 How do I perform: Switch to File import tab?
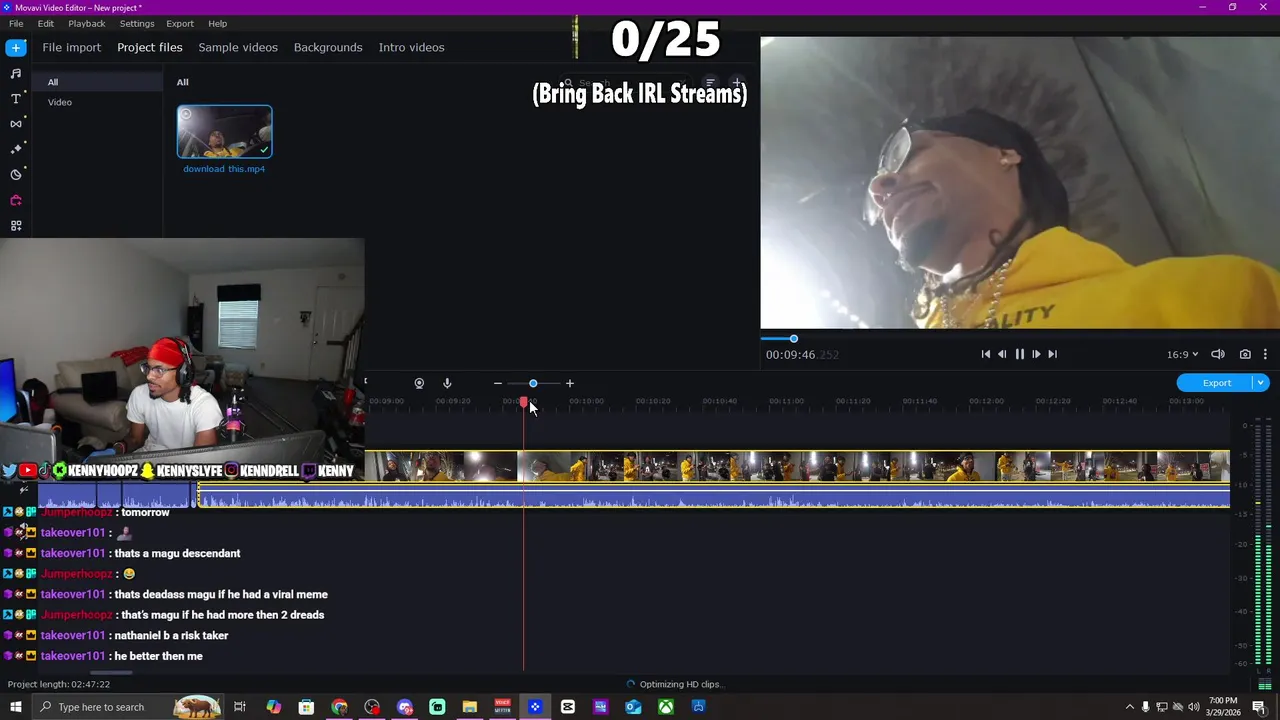click(71, 47)
